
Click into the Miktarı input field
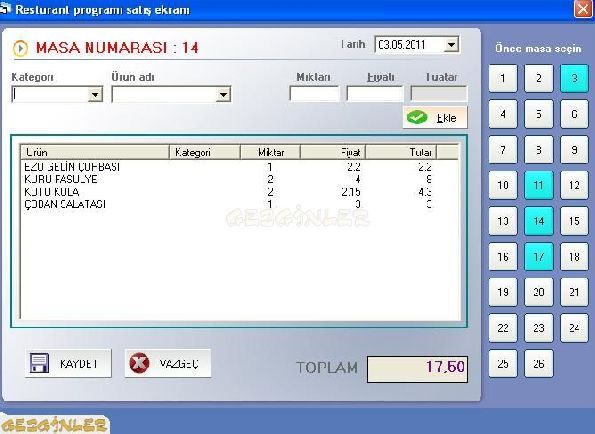coord(314,94)
